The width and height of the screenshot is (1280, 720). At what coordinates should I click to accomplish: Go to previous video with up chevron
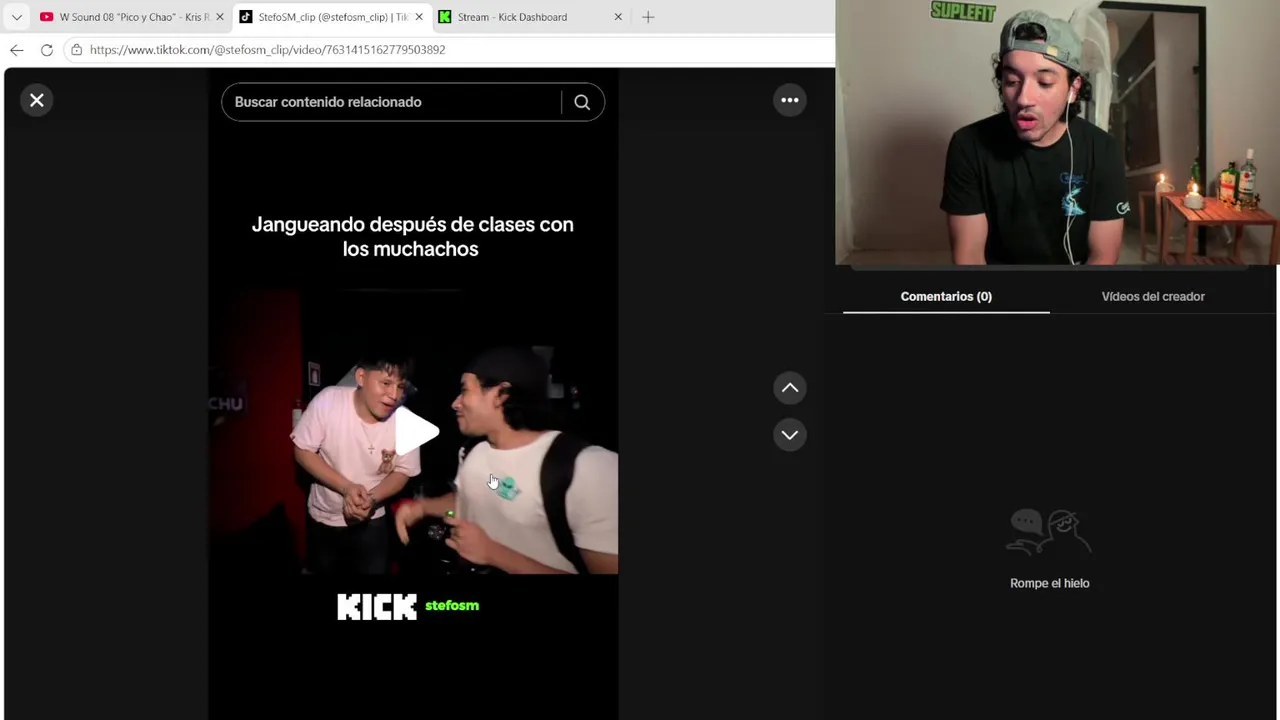coord(790,388)
